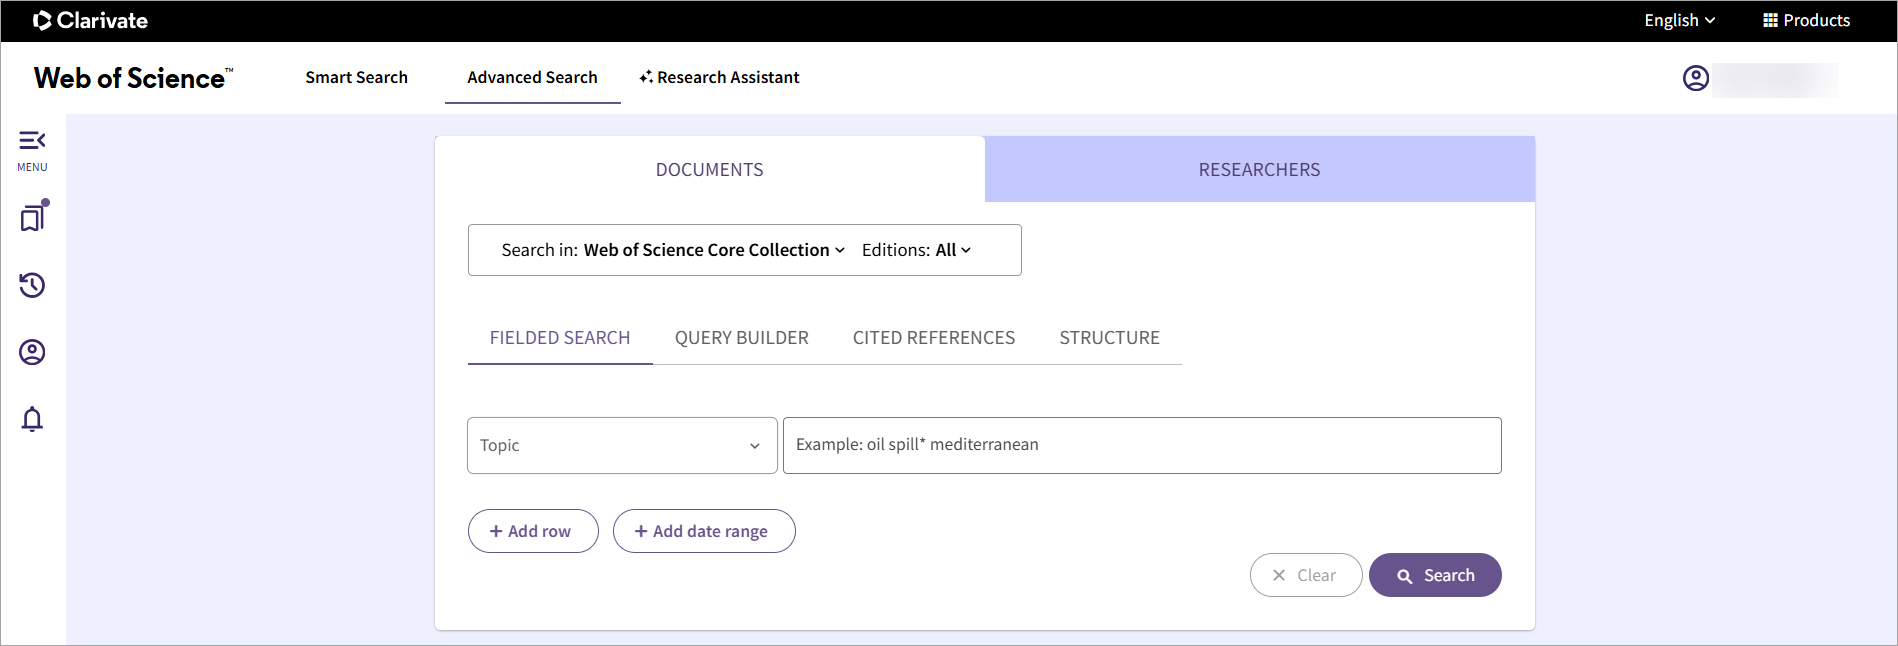
Task: Click the user account icon at top right
Action: coord(1696,78)
